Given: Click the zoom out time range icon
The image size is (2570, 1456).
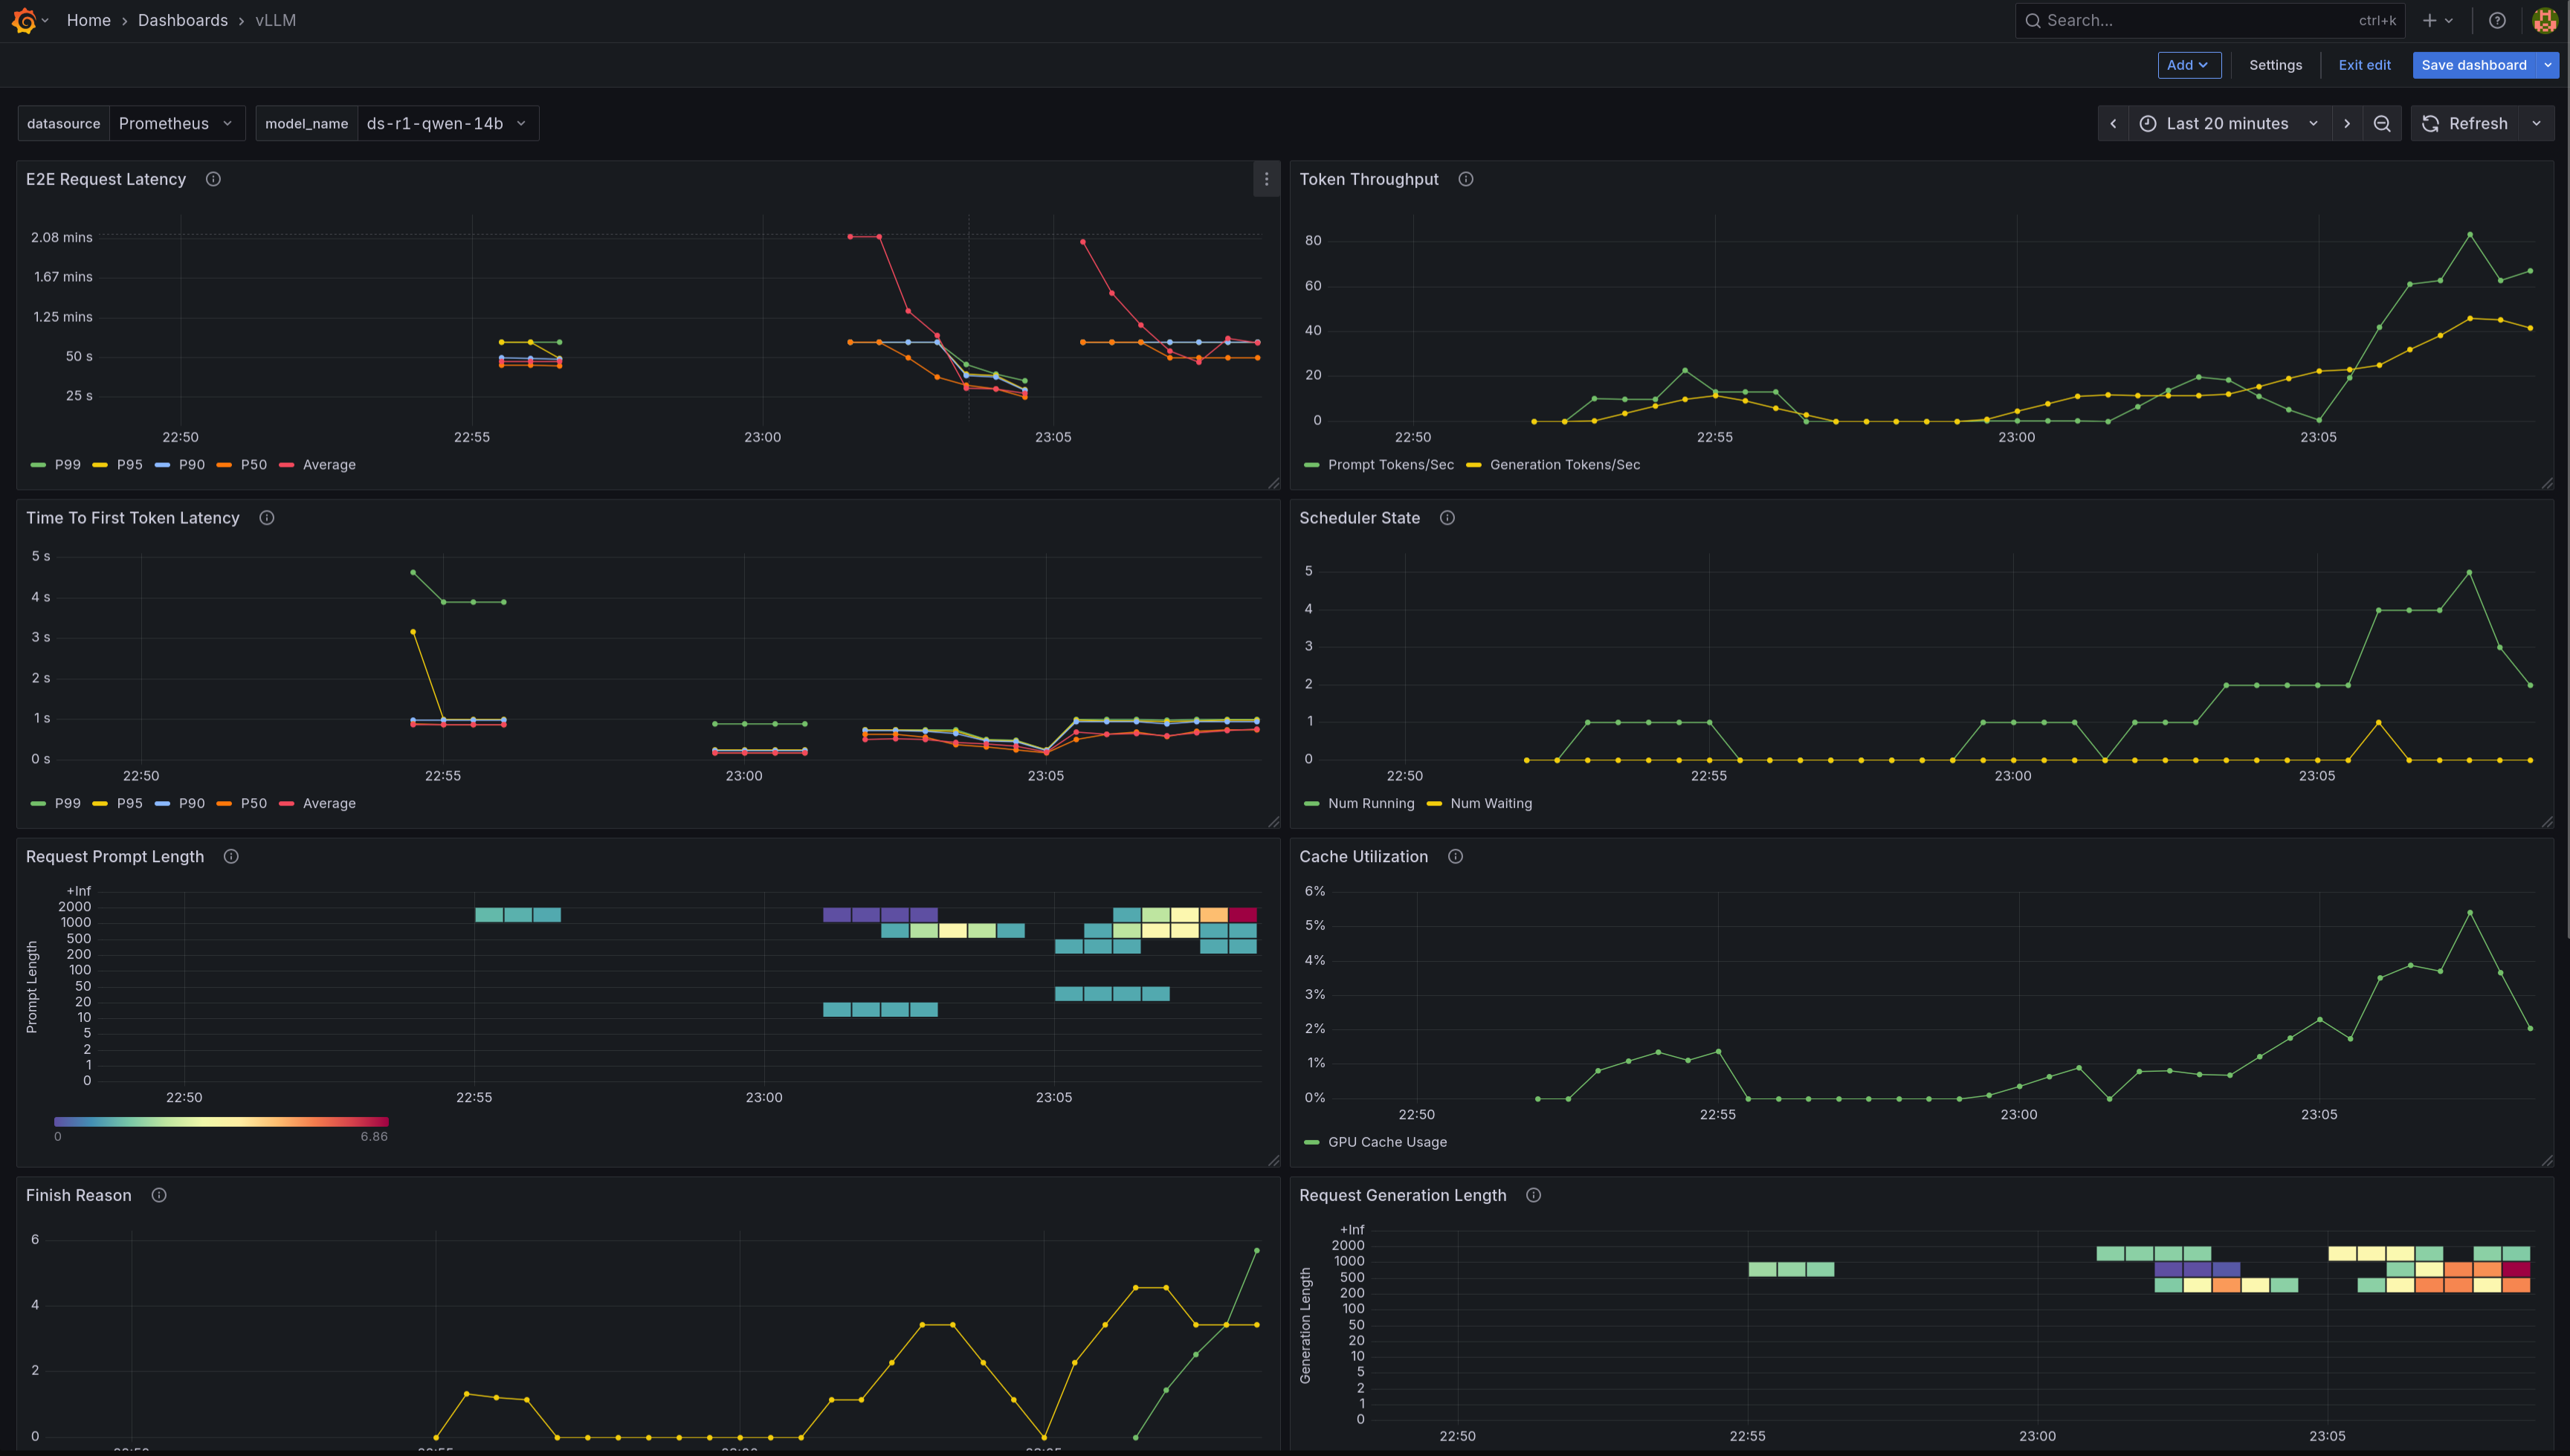Looking at the screenshot, I should [2382, 123].
